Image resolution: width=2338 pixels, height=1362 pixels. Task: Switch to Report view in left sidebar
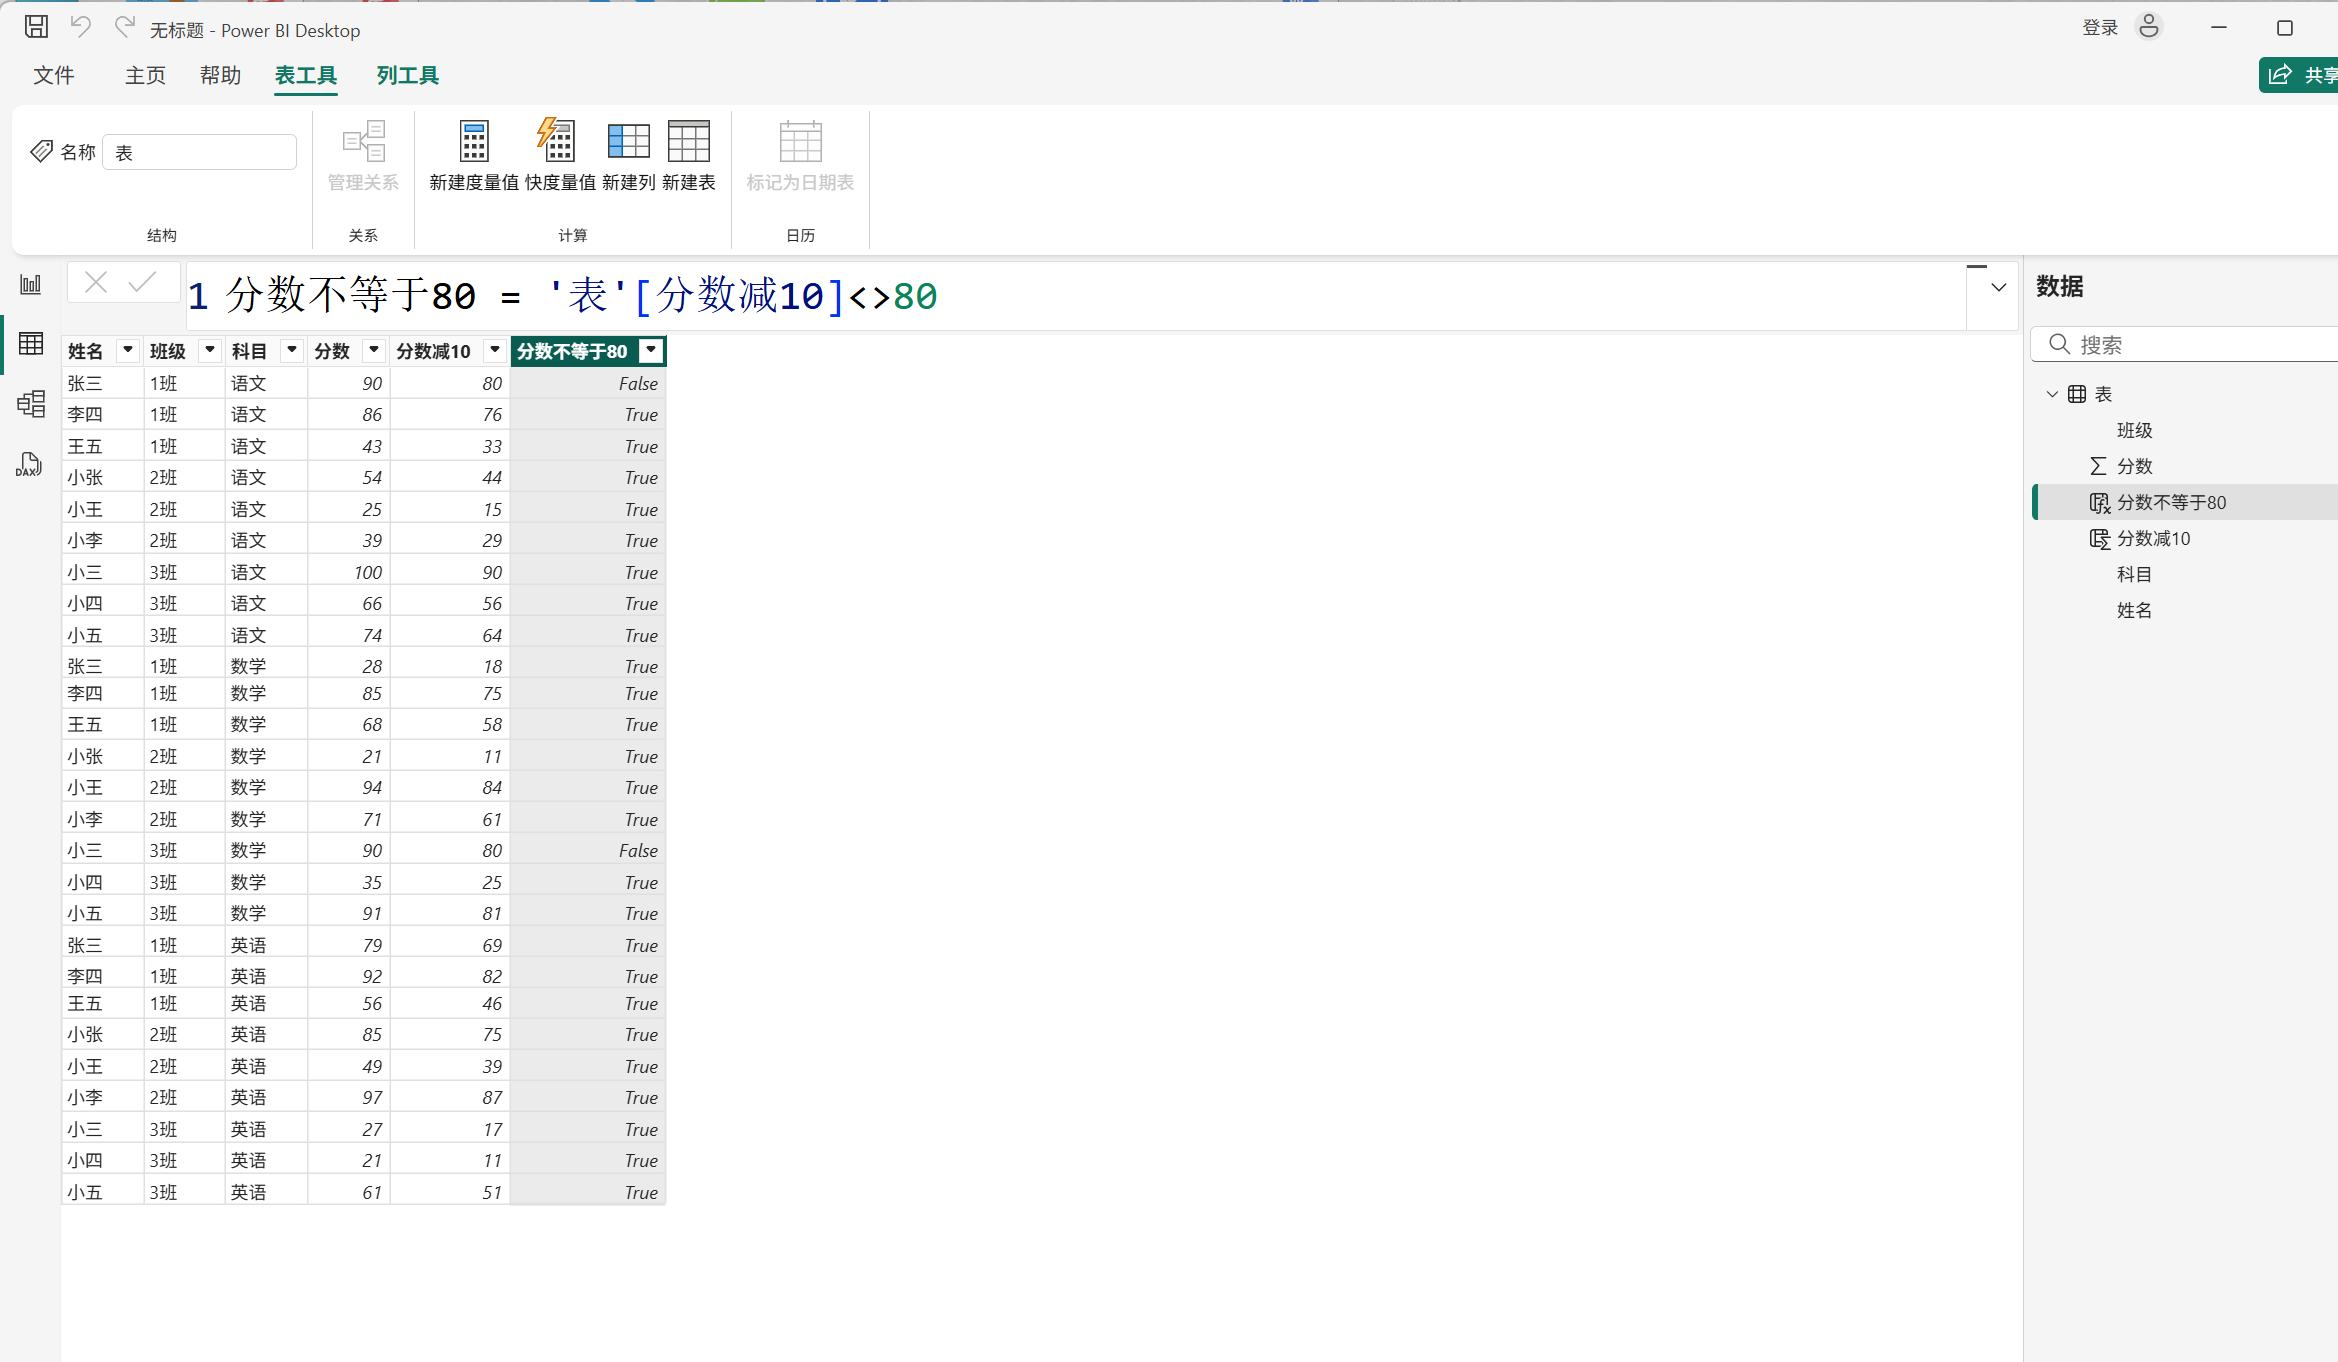point(31,285)
